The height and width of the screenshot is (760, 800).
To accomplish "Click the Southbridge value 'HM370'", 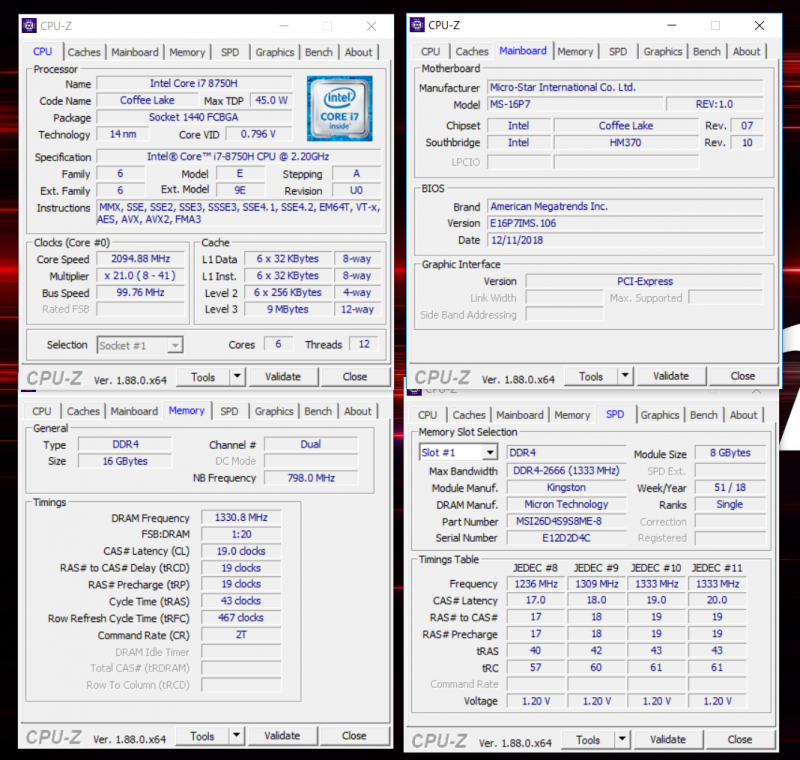I will click(626, 142).
